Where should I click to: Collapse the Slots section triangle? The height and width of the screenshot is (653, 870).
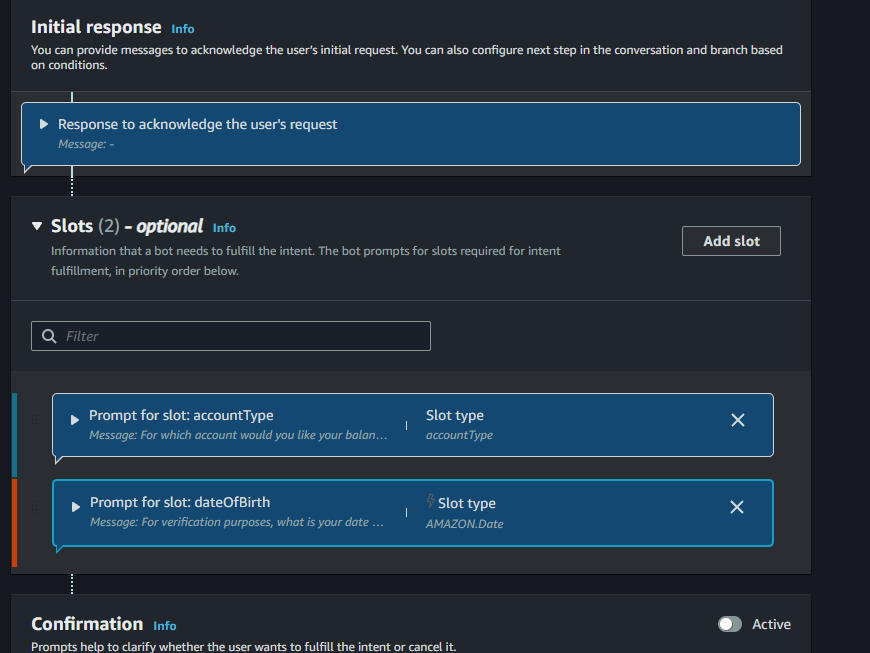(38, 226)
